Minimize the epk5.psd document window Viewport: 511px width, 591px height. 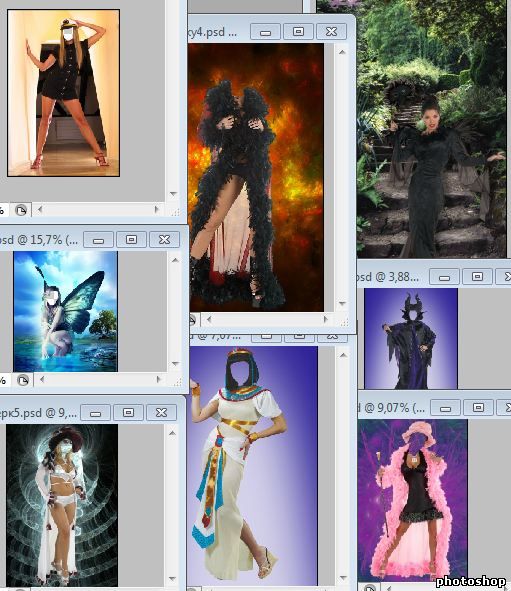point(95,413)
